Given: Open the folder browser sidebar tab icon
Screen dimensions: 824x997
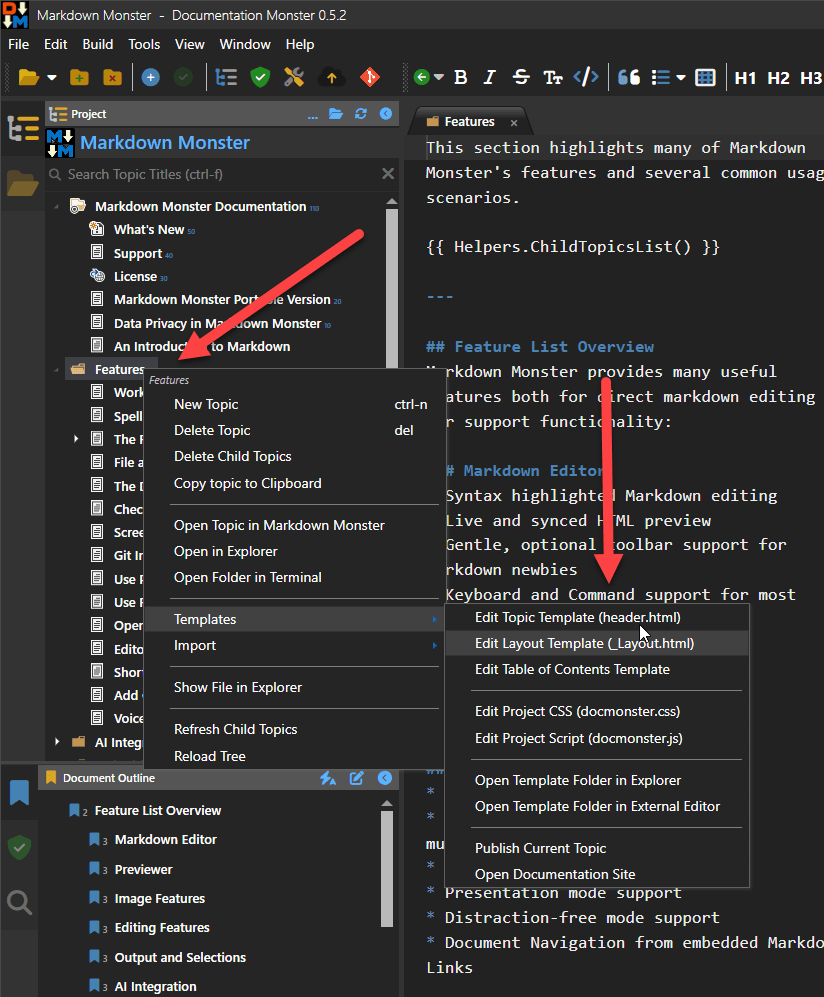Looking at the screenshot, I should pyautogui.click(x=22, y=183).
